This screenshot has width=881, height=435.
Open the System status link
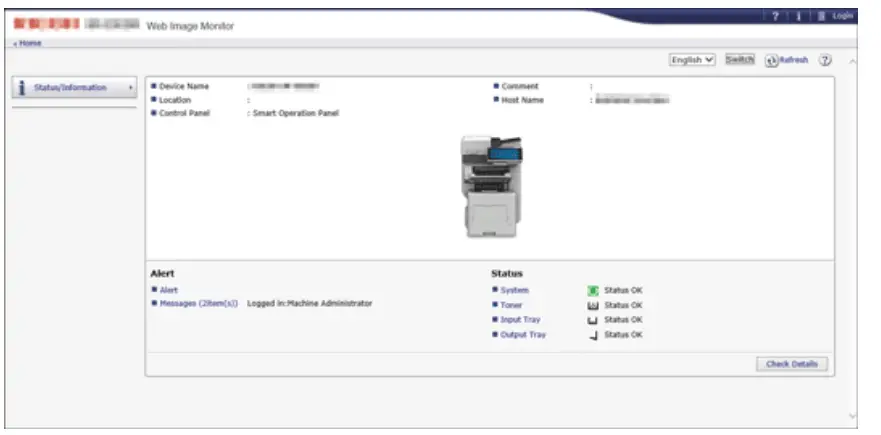coord(515,291)
